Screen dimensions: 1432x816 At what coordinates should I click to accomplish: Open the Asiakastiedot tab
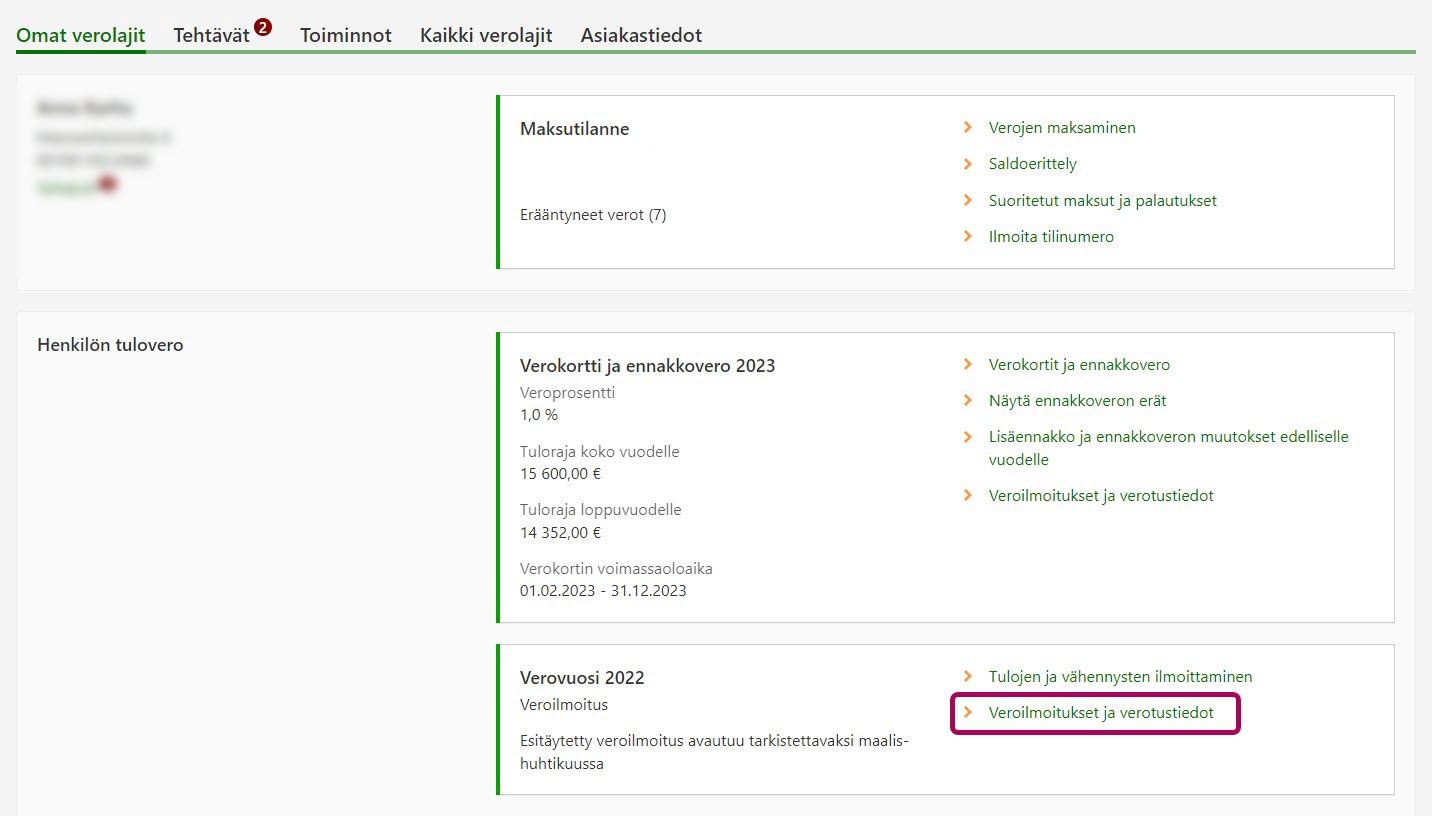click(x=641, y=35)
